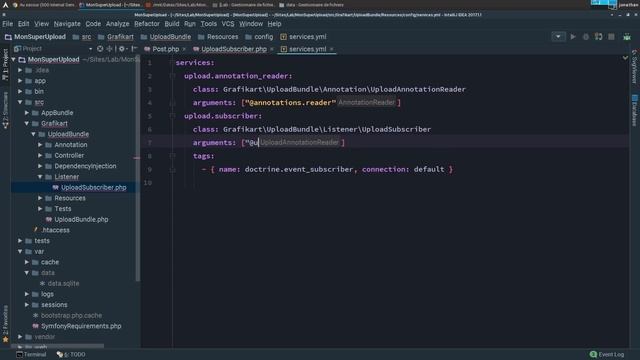Collapse the src folder arrow
This screenshot has width=640, height=360.
click(x=20, y=102)
